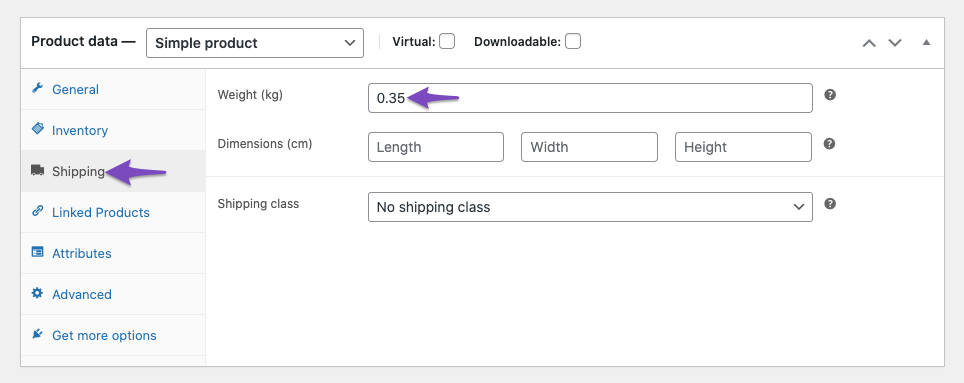Click into the Length dimension field

click(x=436, y=147)
